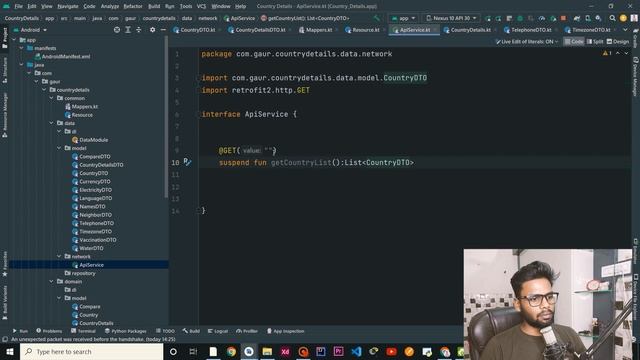The image size is (640, 360).
Task: Open the File menu
Action: click(19, 6)
